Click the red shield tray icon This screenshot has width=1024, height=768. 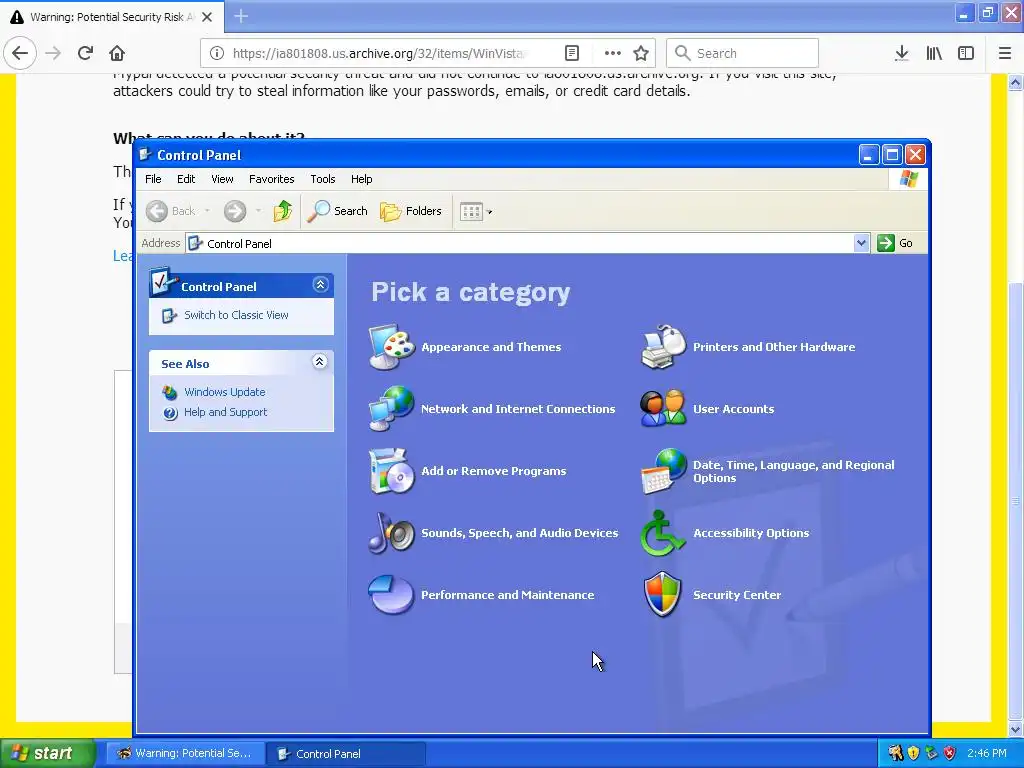coord(950,753)
